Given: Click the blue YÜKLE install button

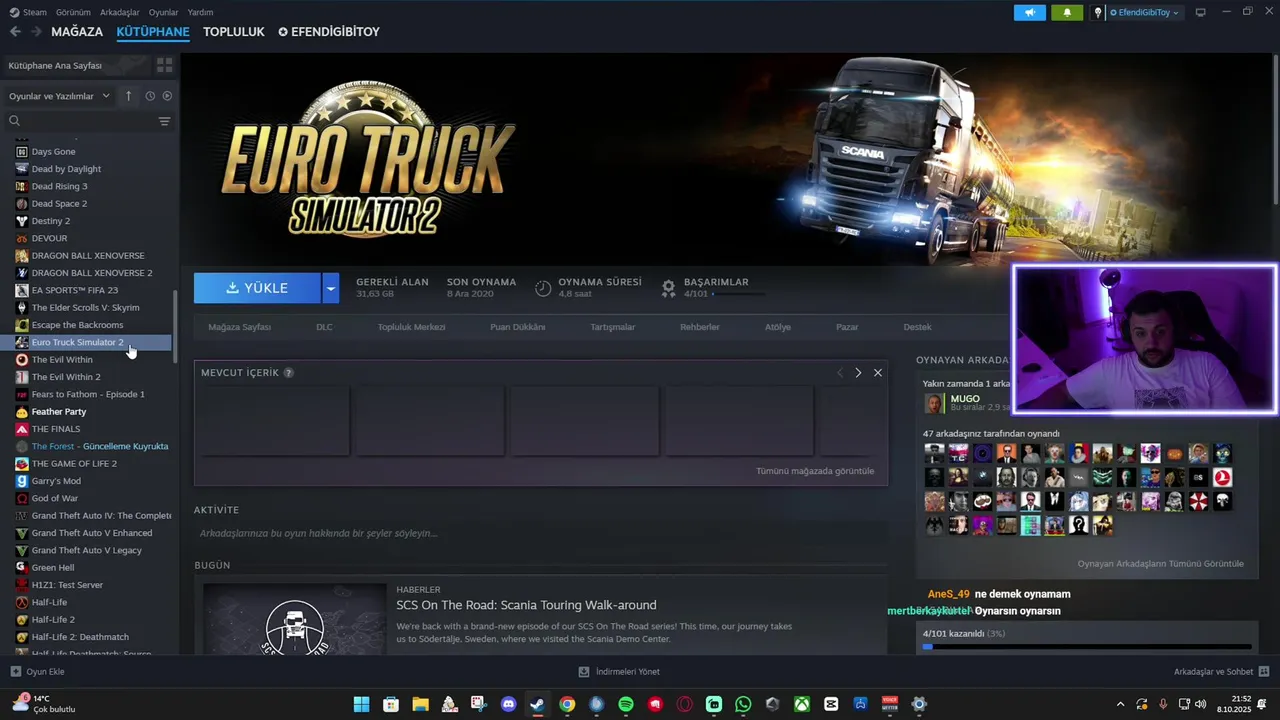Looking at the screenshot, I should pos(257,288).
